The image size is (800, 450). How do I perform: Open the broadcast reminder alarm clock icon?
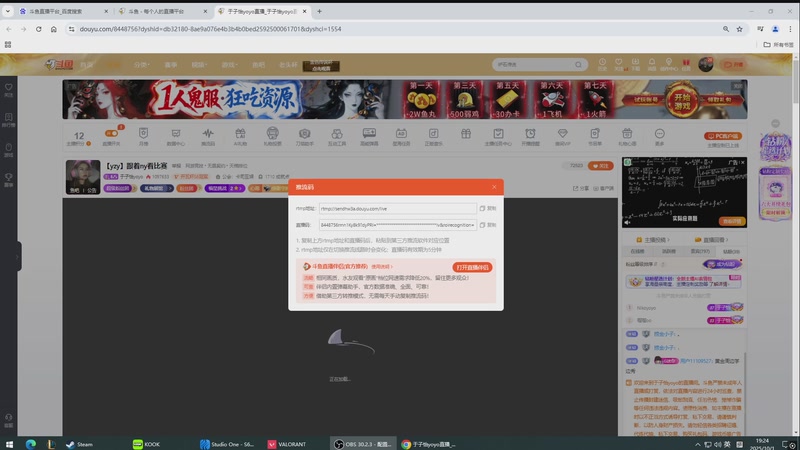[x=530, y=134]
